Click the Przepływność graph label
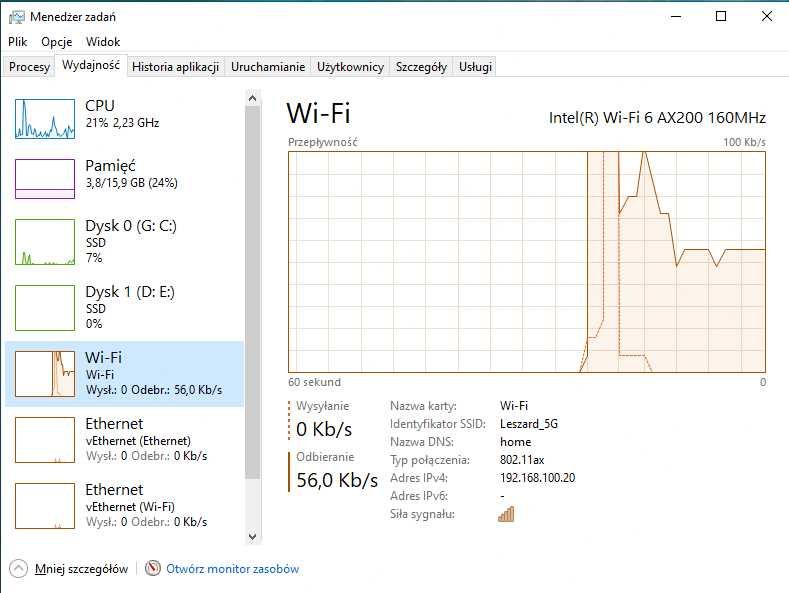789x593 pixels. (323, 142)
